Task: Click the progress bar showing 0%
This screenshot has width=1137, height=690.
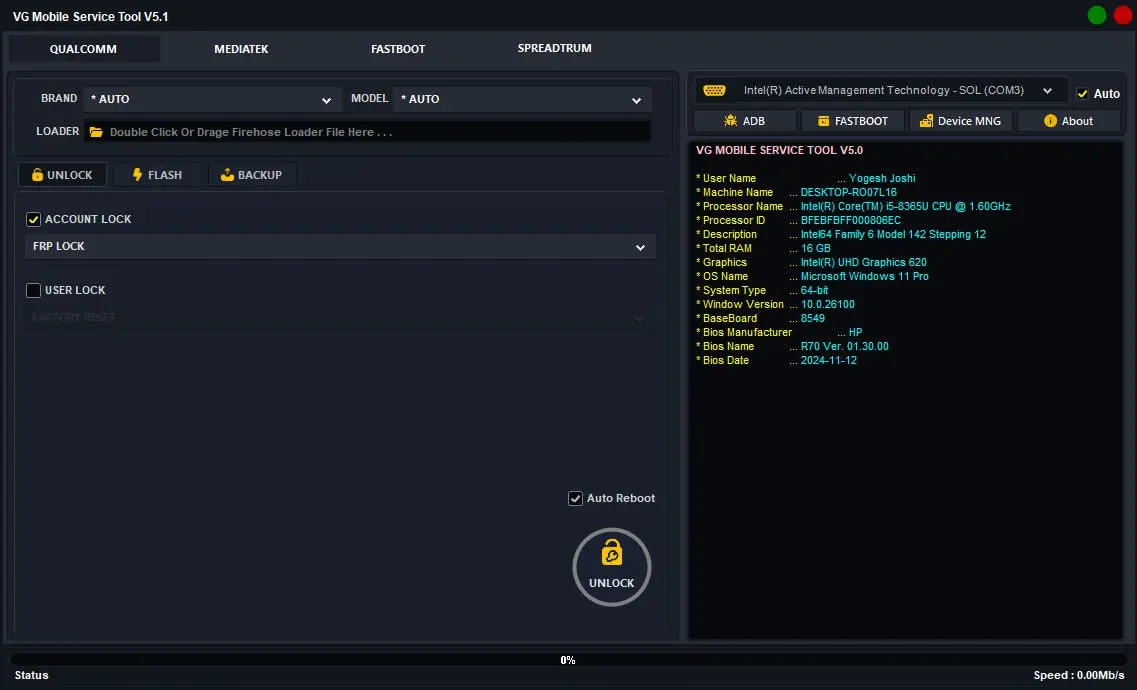Action: (568, 660)
